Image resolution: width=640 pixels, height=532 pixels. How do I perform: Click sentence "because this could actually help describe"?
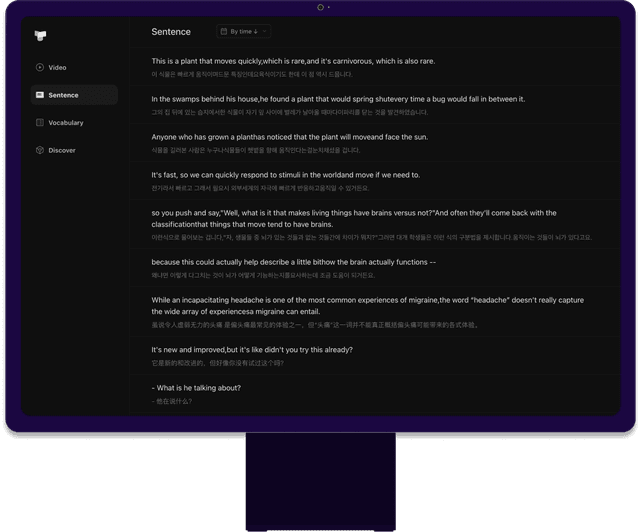(293, 262)
